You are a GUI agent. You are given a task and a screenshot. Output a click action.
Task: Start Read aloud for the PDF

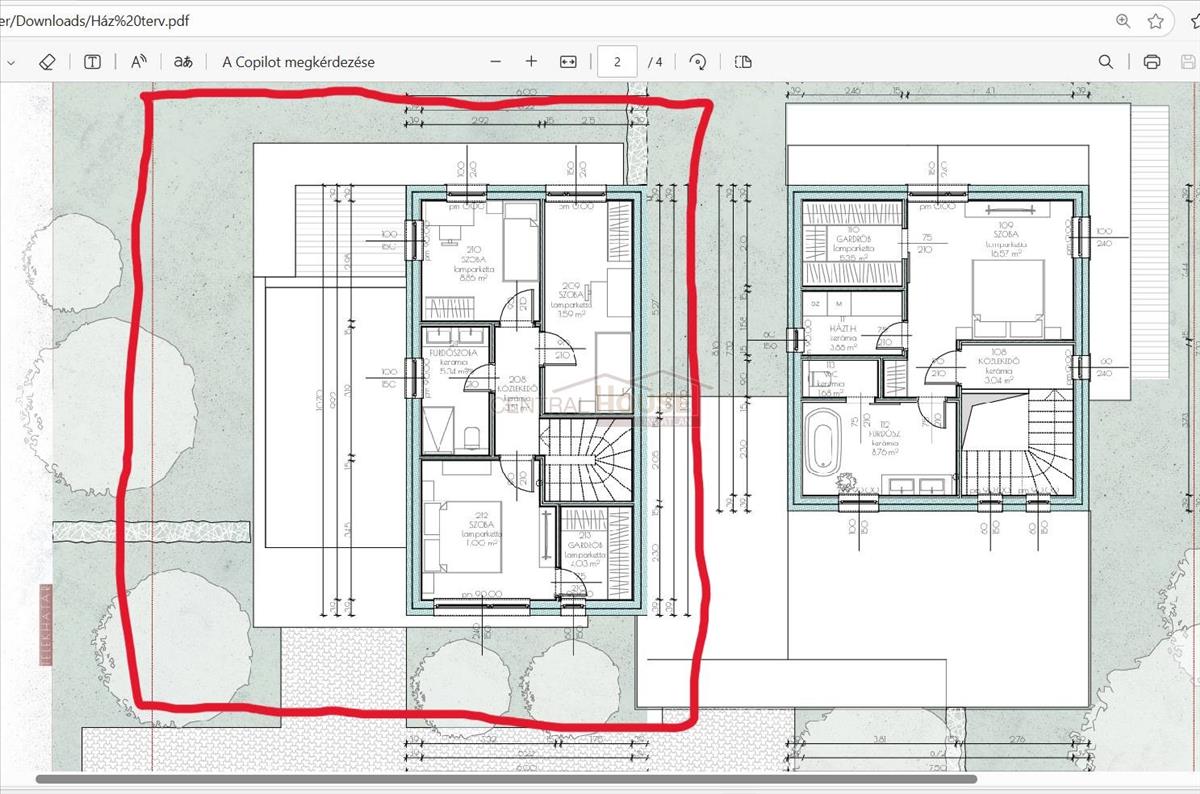pyautogui.click(x=139, y=62)
